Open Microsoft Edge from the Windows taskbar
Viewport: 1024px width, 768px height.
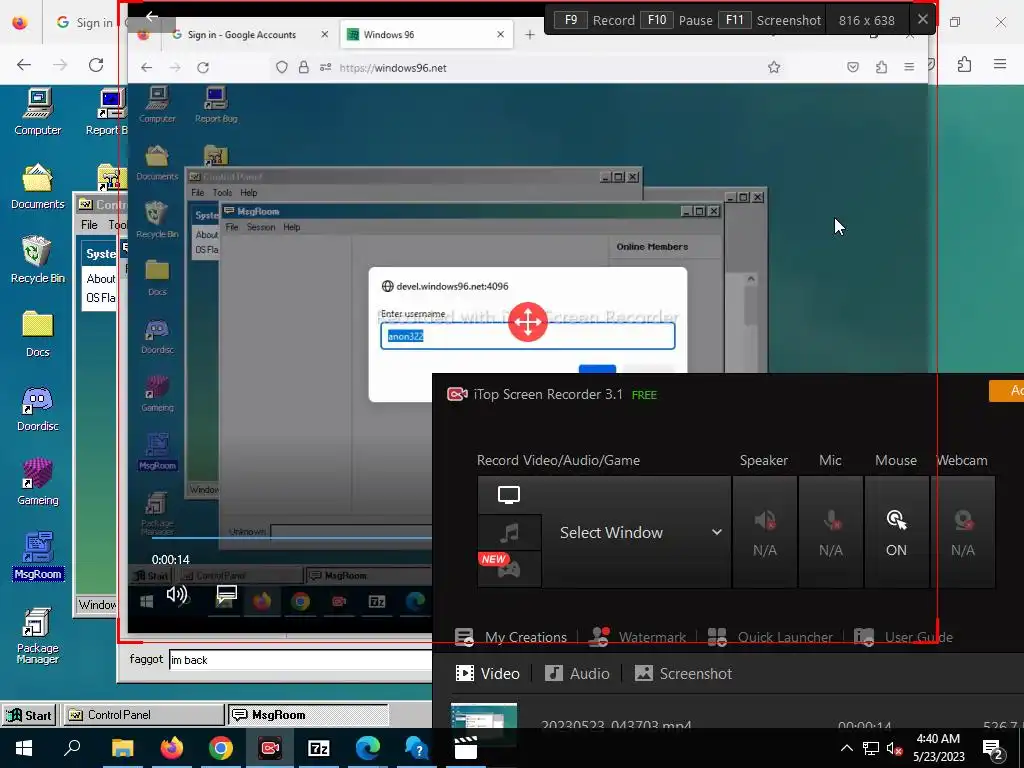[368, 748]
